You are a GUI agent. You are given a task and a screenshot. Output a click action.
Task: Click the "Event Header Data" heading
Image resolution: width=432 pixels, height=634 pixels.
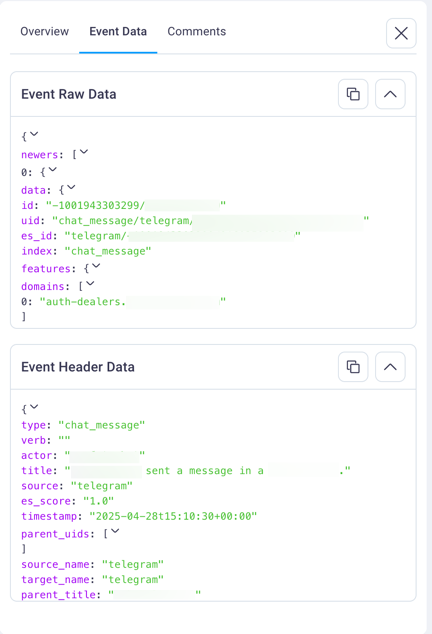(78, 367)
